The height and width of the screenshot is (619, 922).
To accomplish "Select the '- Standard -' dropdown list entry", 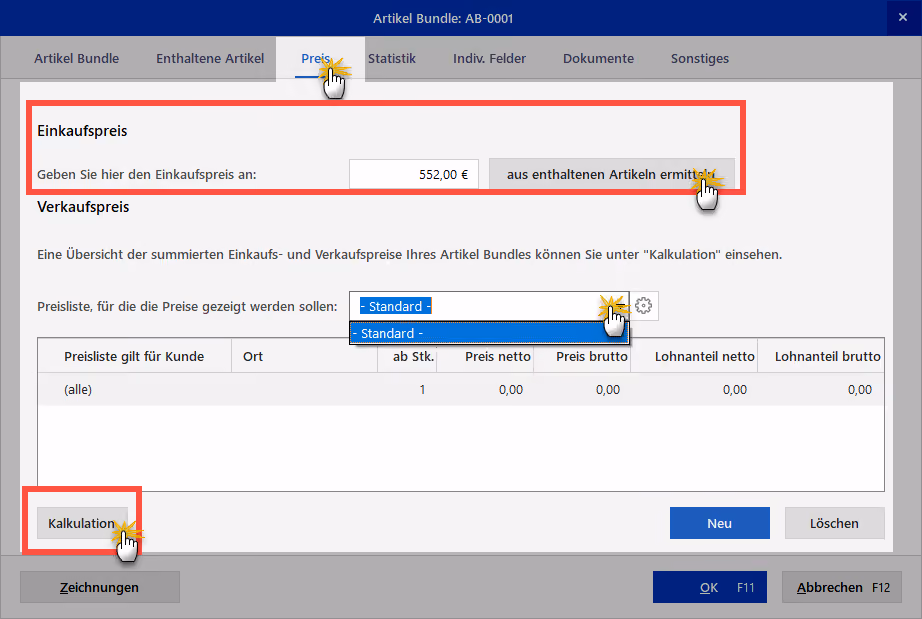I will coord(489,333).
